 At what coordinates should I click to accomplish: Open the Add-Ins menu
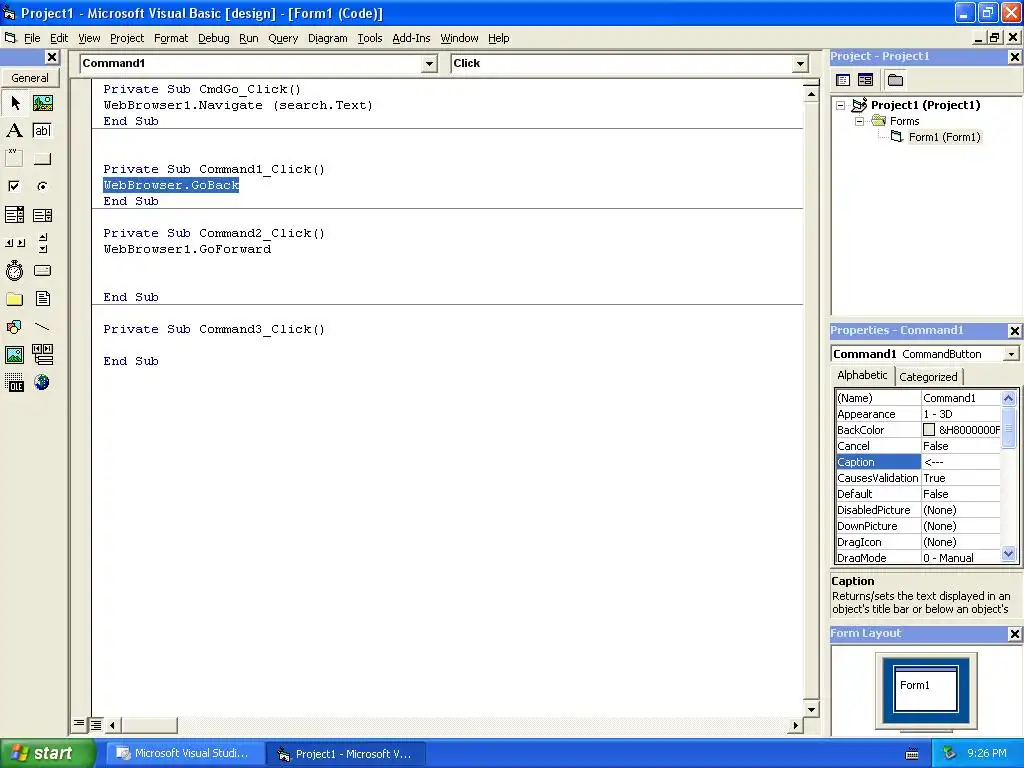411,38
